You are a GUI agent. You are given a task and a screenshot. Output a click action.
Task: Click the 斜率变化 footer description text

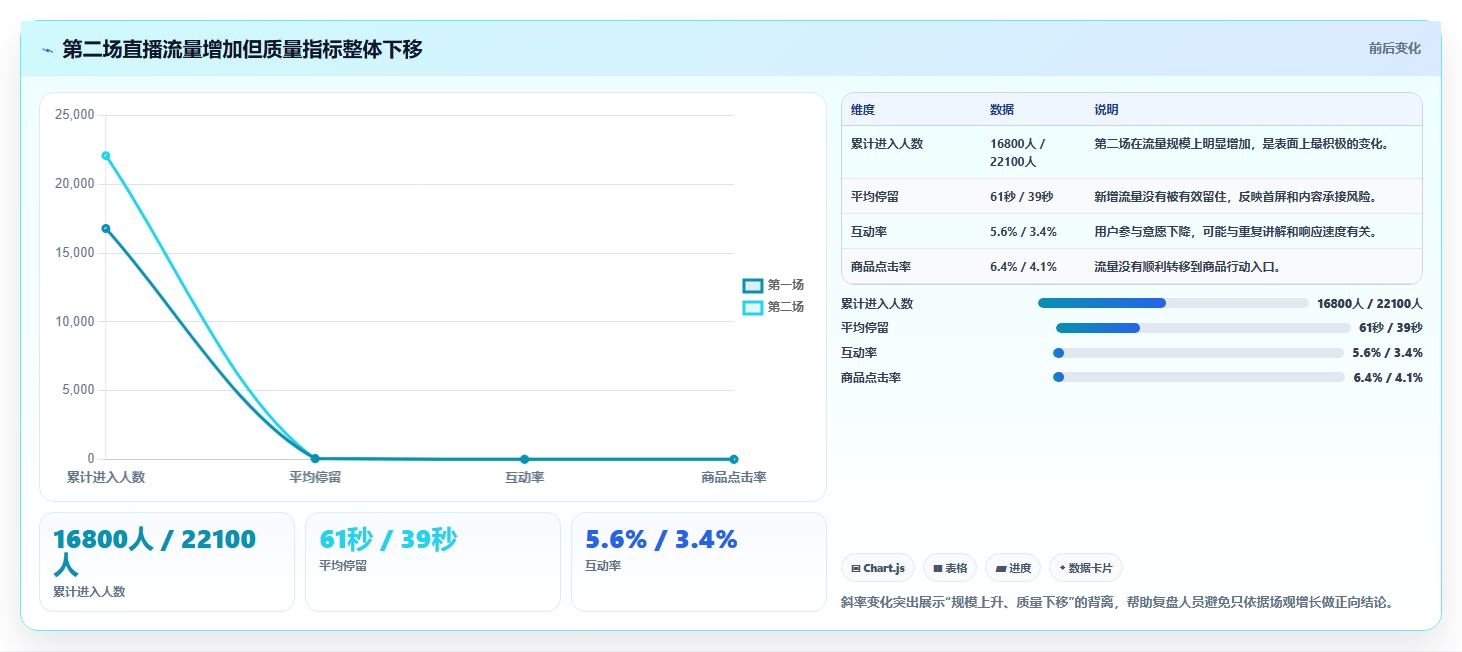(1117, 602)
